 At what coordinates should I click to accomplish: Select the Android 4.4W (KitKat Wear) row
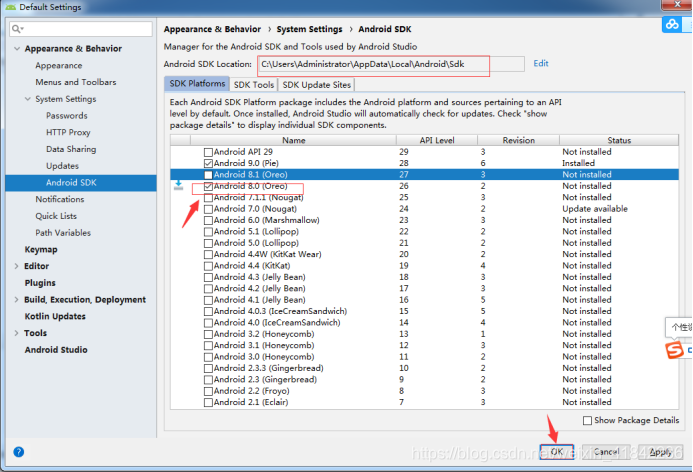point(424,255)
